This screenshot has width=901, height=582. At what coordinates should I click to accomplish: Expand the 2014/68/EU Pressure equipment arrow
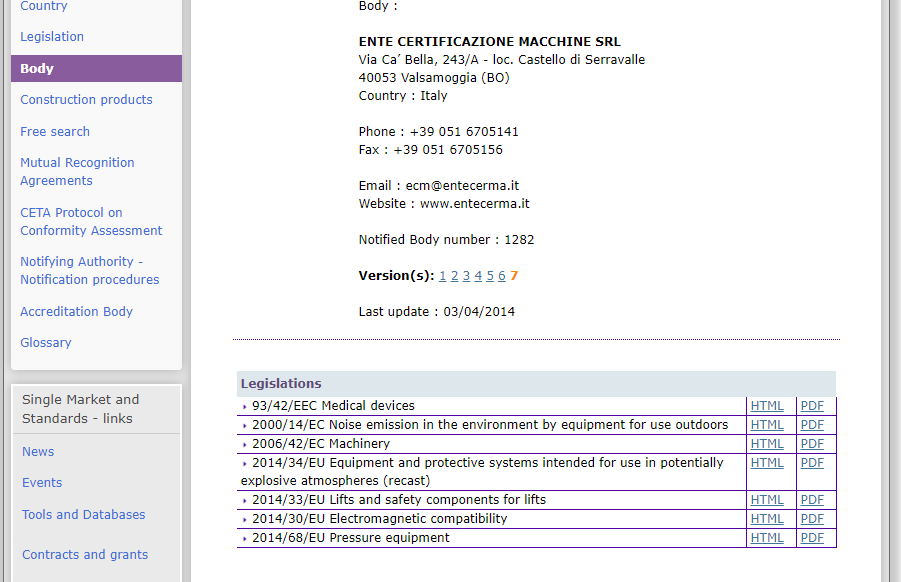pos(245,539)
